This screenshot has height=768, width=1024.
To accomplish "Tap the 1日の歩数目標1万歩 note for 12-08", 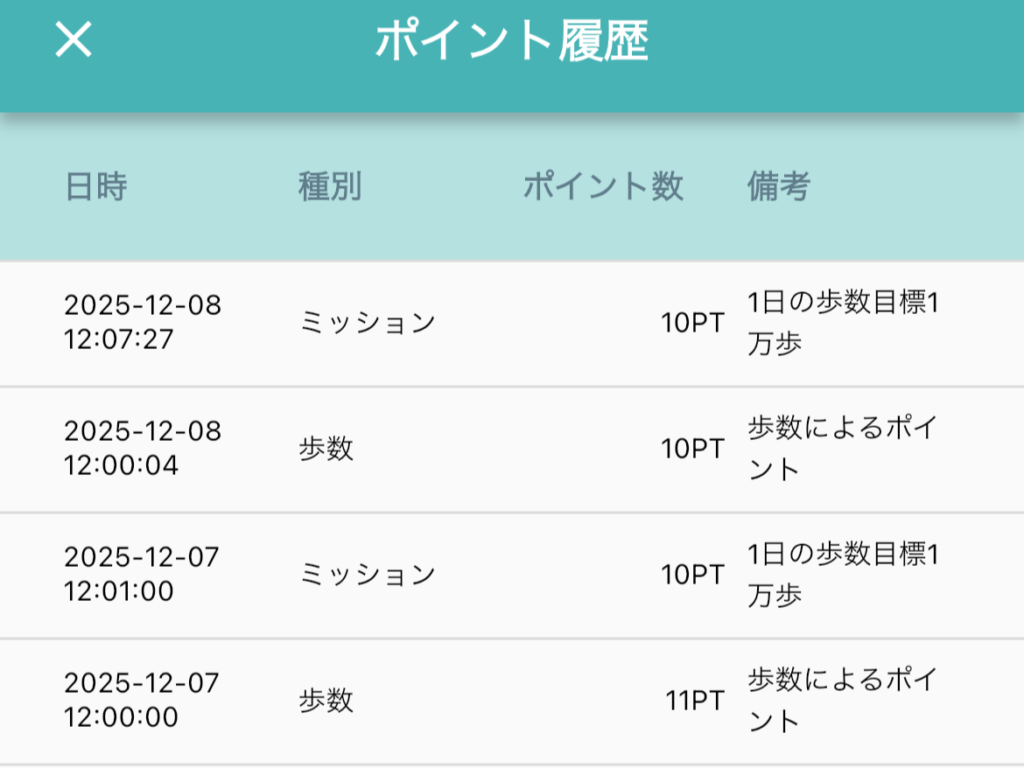I will (843, 323).
